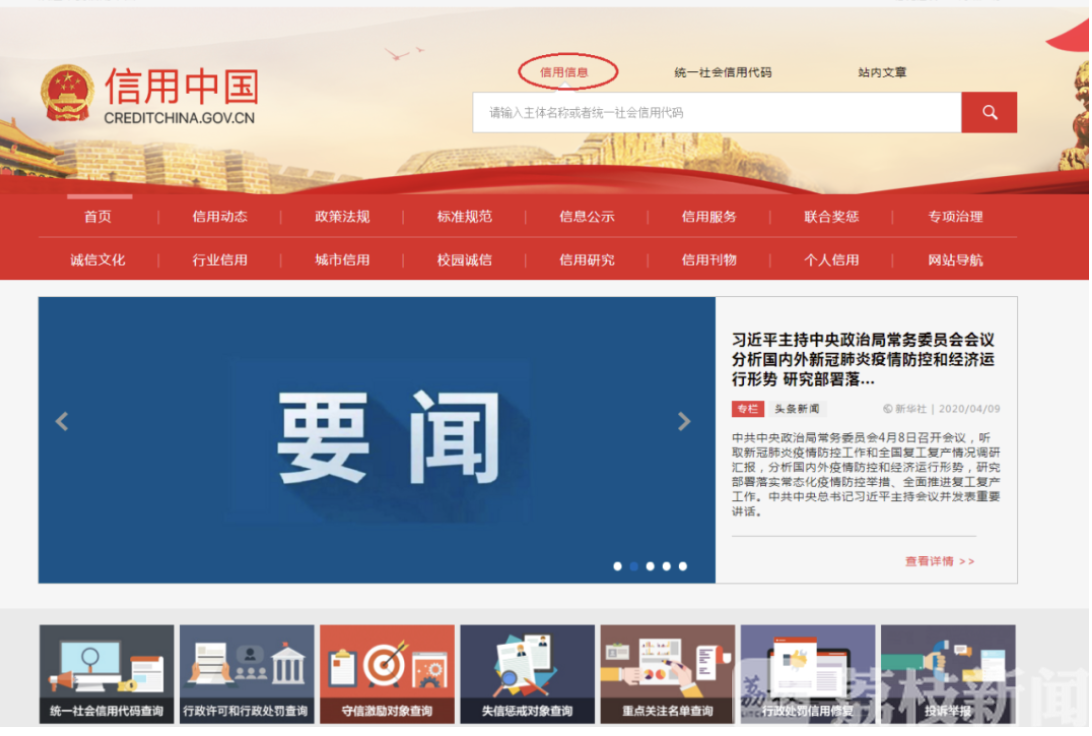Open 标准规范 menu item

point(465,217)
